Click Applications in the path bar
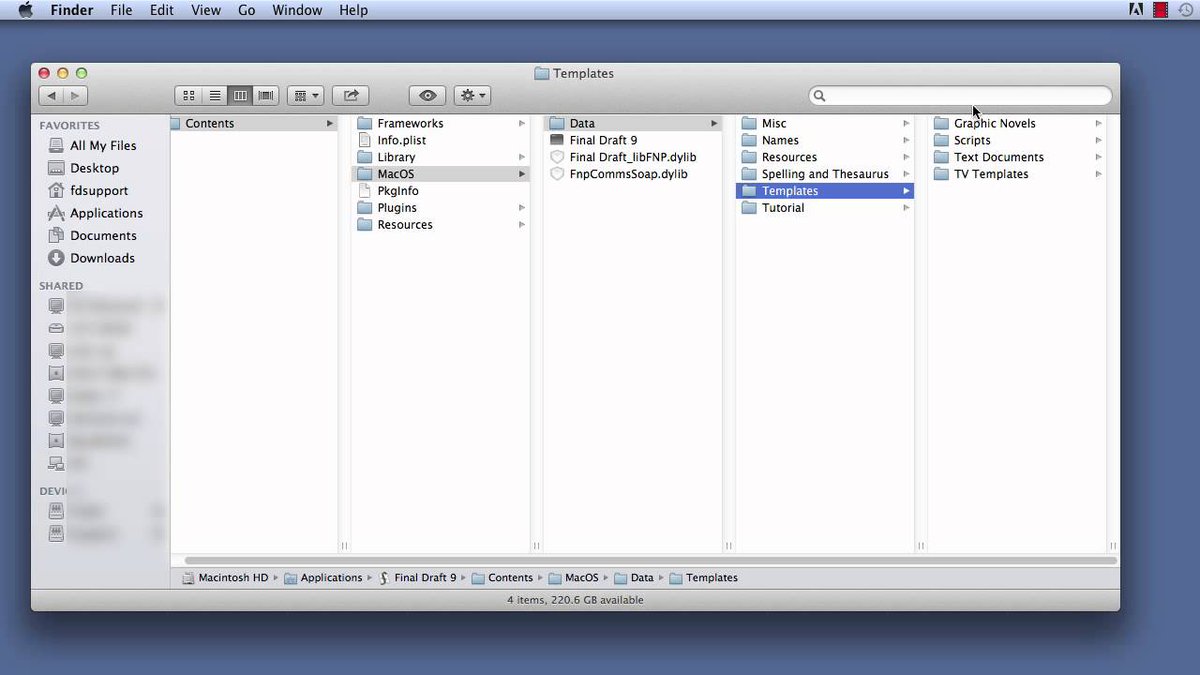 pyautogui.click(x=323, y=578)
